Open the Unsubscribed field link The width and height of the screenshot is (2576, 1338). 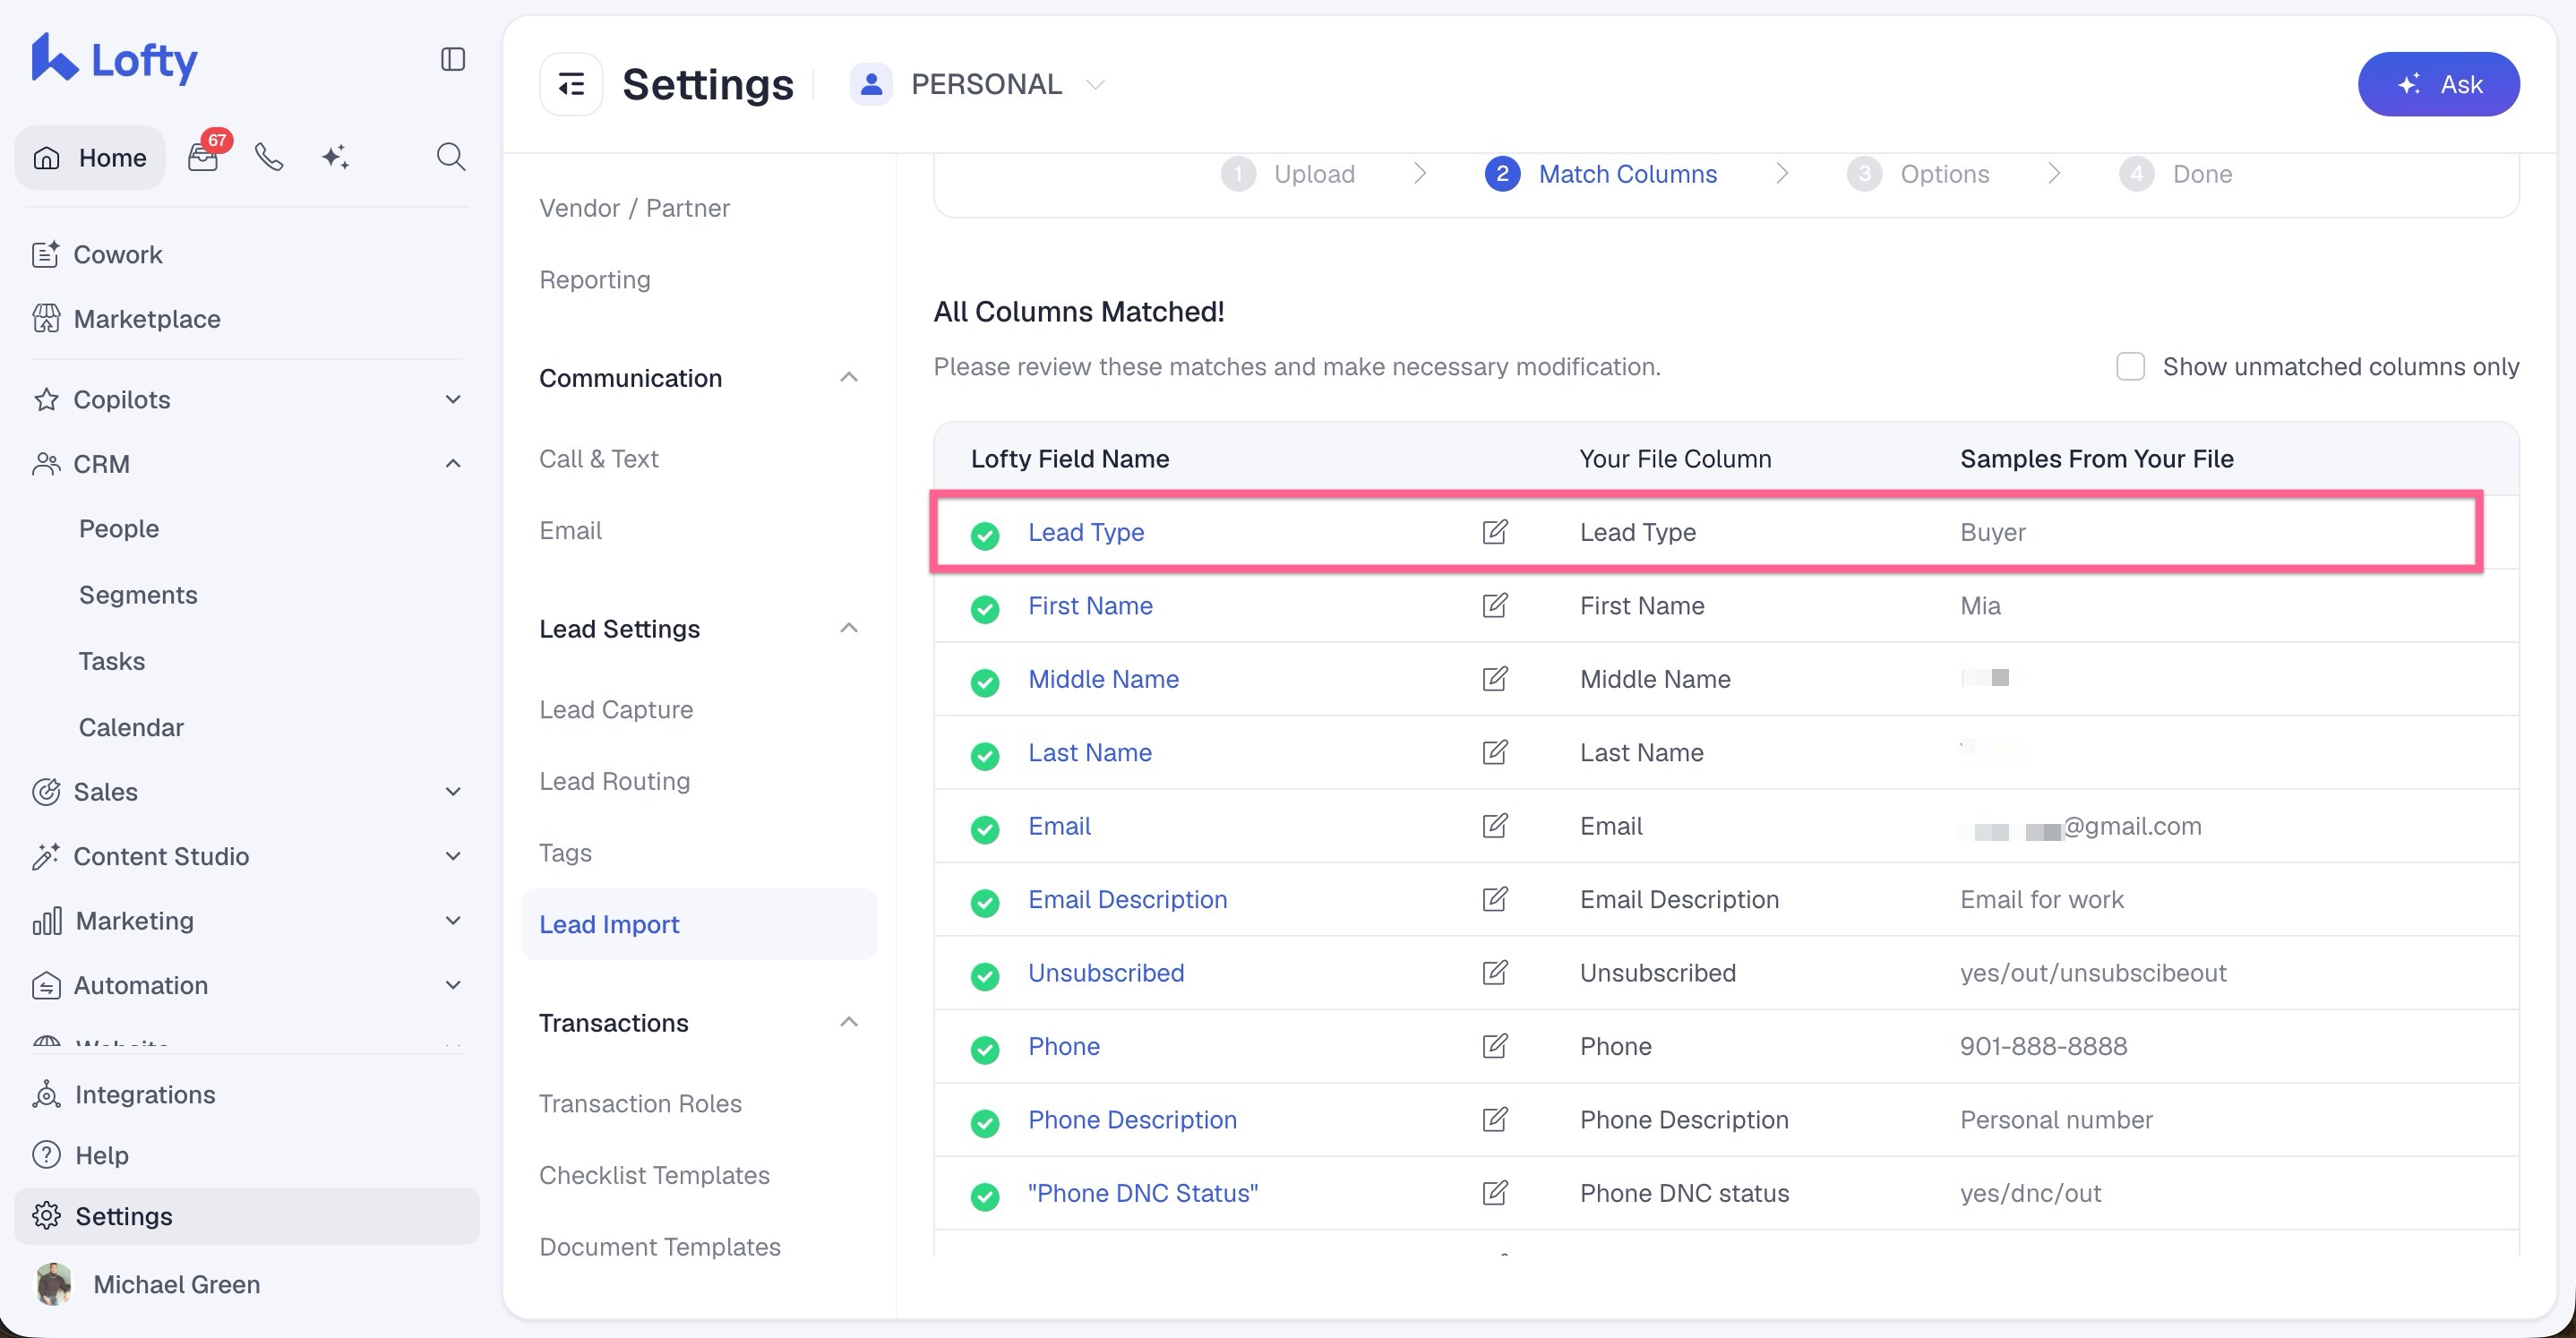1106,972
